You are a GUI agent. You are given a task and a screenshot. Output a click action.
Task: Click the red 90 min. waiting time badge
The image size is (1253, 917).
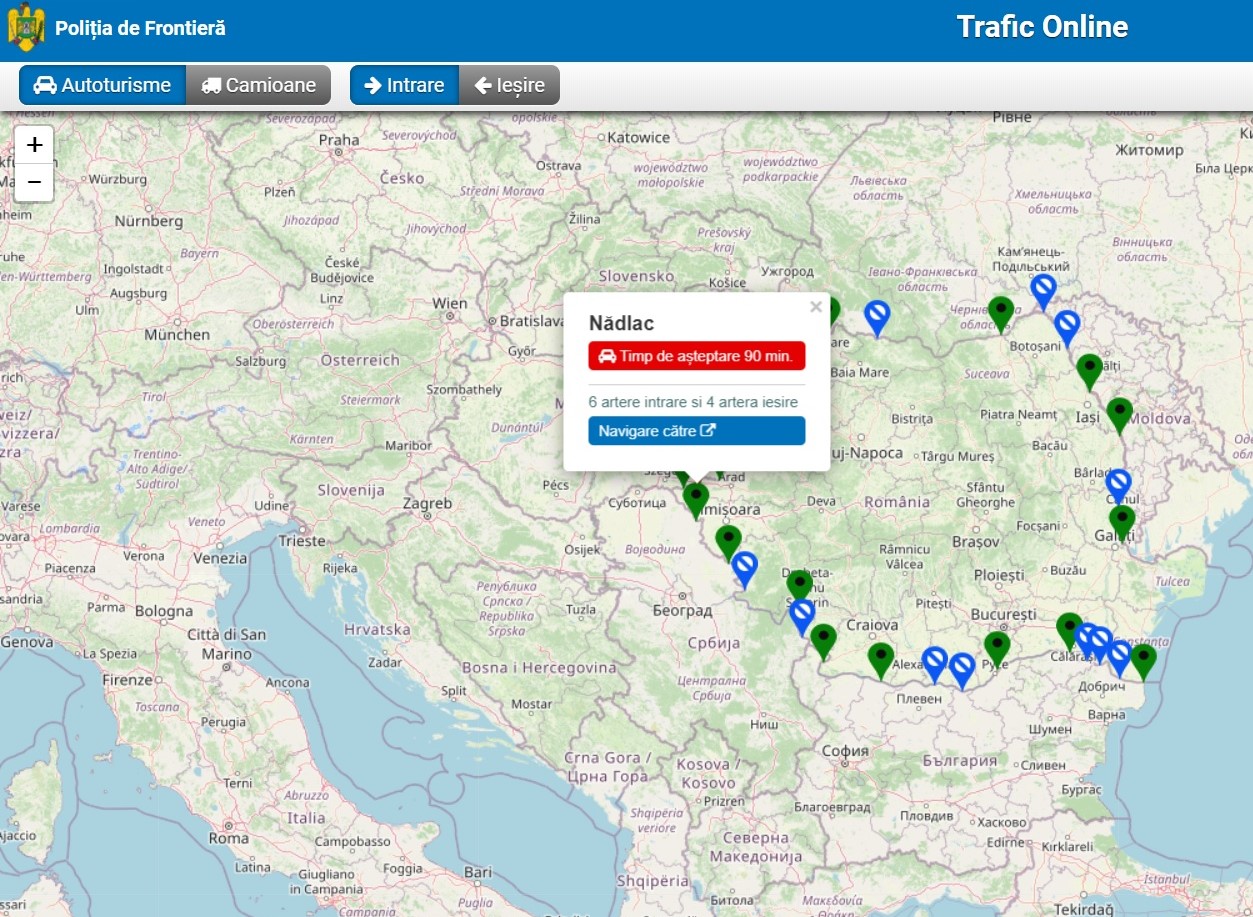point(696,356)
